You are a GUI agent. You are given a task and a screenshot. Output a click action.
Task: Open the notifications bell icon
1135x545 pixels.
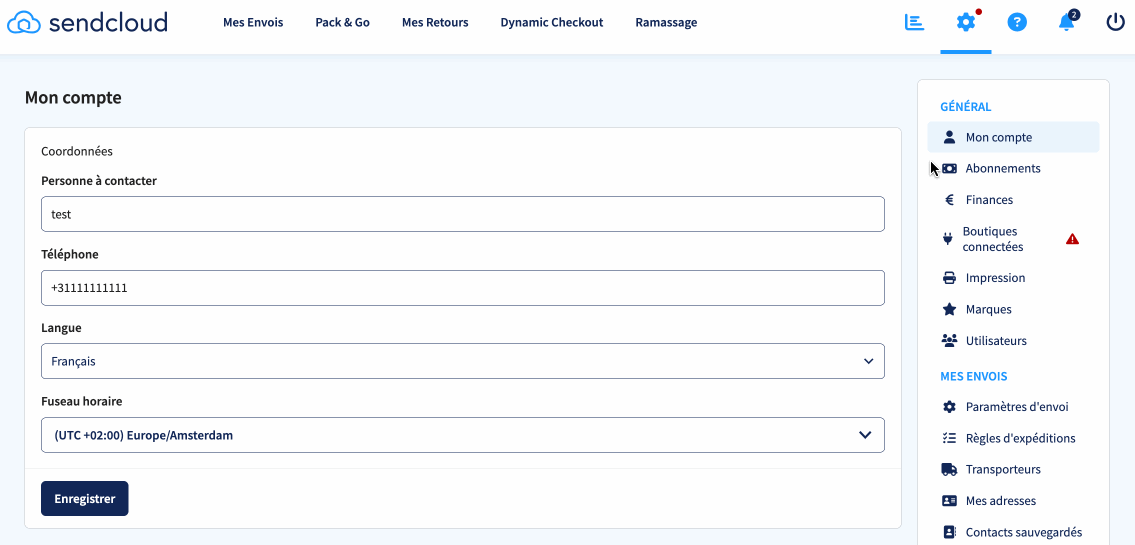tap(1067, 22)
